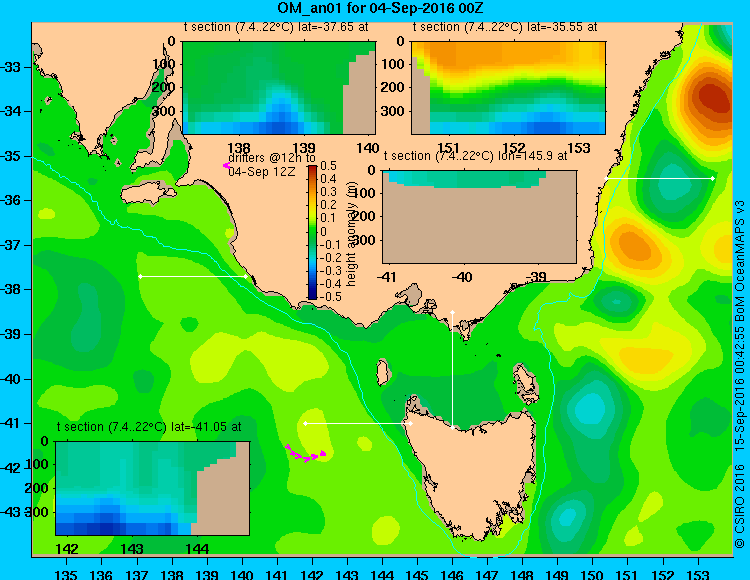Screen dimensions: 750x580
Task: Click the red warm eddy near 153E 34S
Action: 713,99
